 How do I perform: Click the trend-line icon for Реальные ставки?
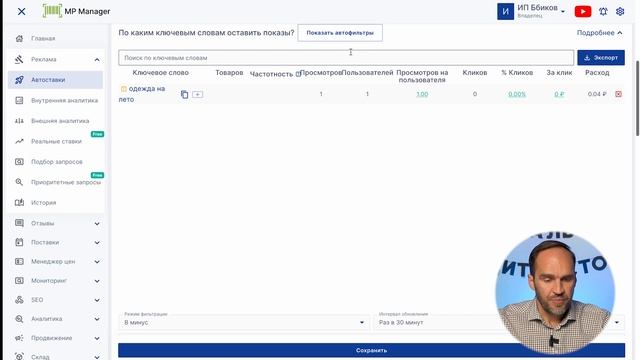click(19, 141)
